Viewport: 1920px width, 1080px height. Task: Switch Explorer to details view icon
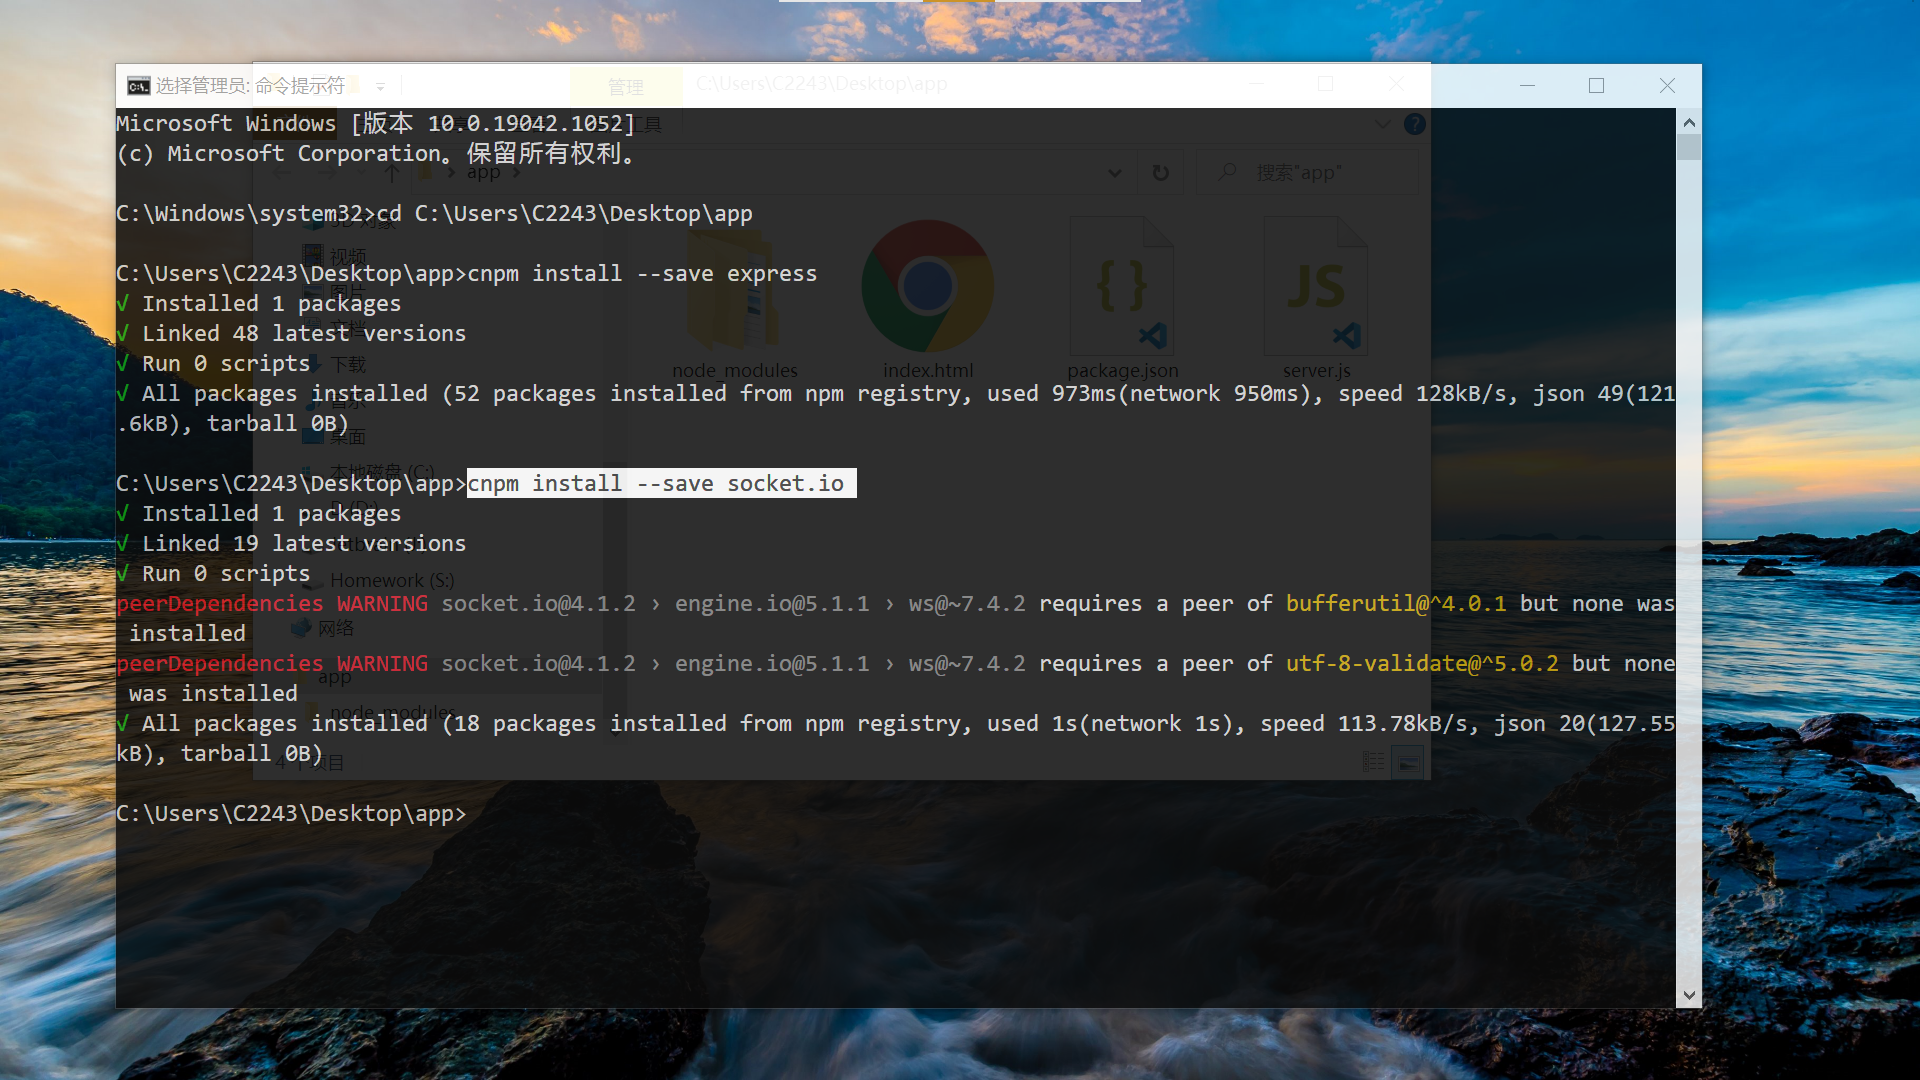pos(1374,763)
